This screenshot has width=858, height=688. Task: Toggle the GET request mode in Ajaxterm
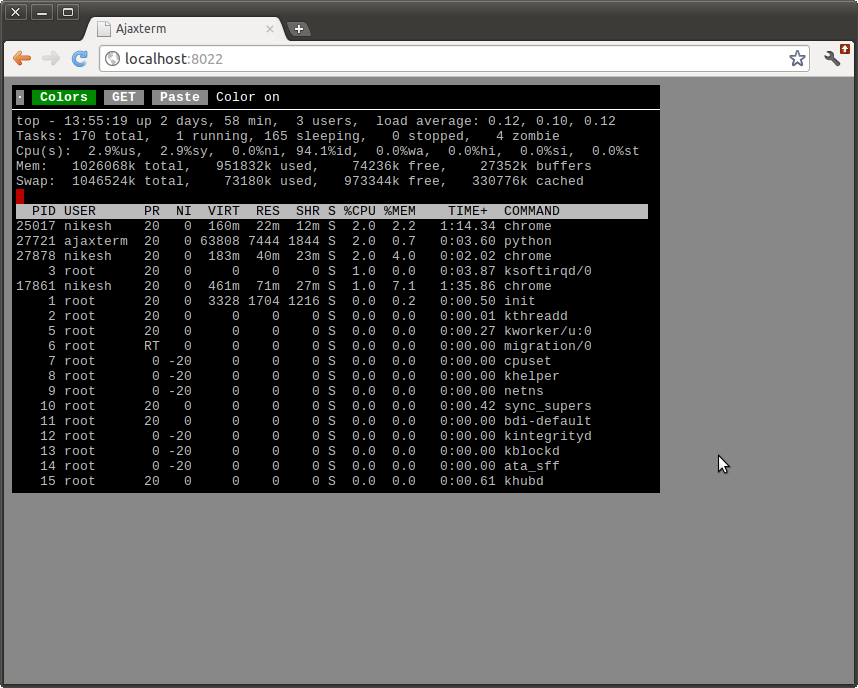click(123, 97)
